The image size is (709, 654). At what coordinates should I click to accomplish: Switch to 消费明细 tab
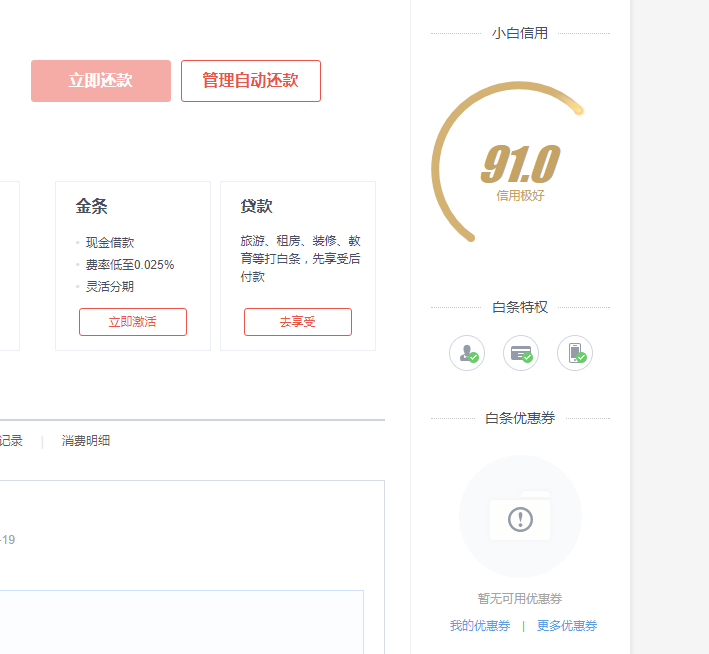[86, 441]
